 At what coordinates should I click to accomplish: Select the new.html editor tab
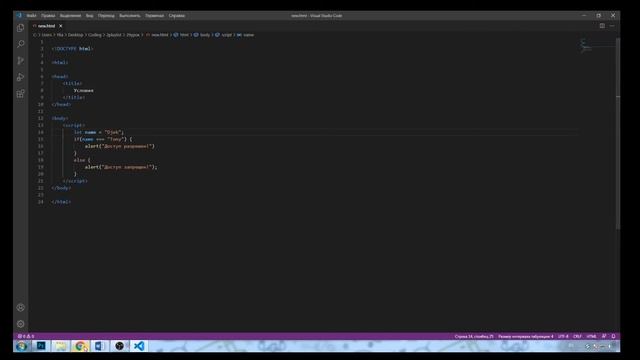[47, 26]
